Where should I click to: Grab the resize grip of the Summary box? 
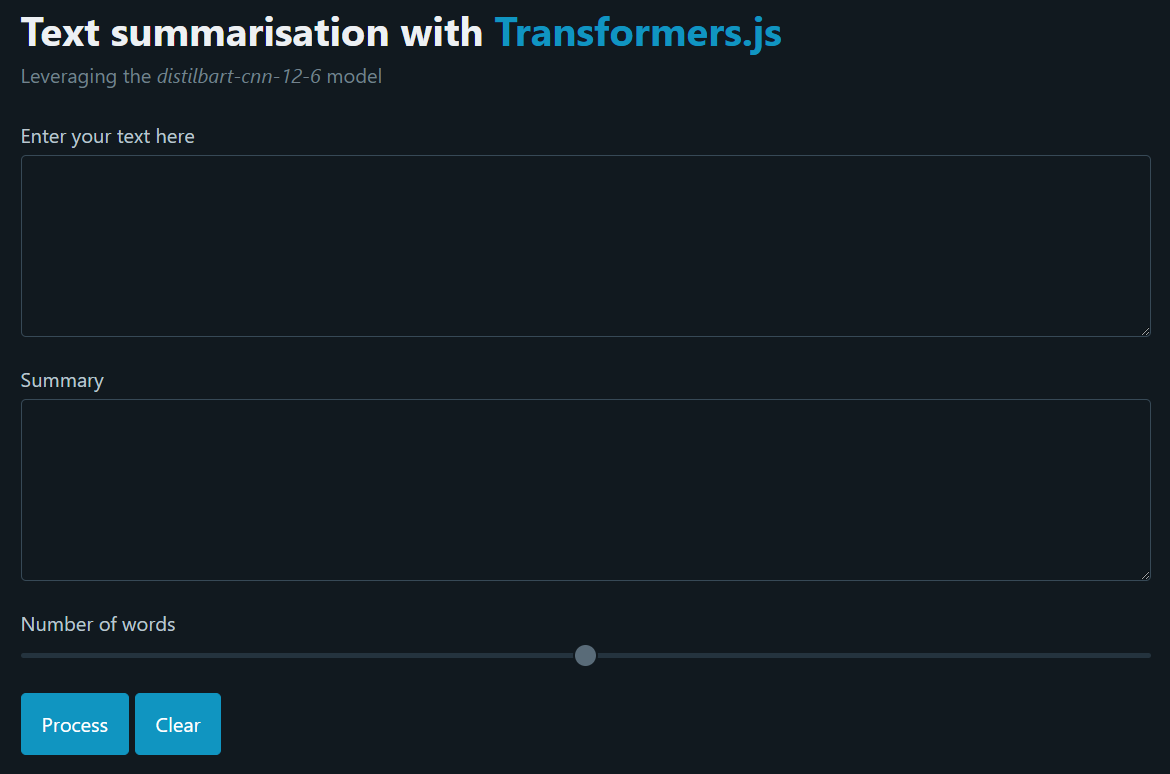coord(1145,575)
